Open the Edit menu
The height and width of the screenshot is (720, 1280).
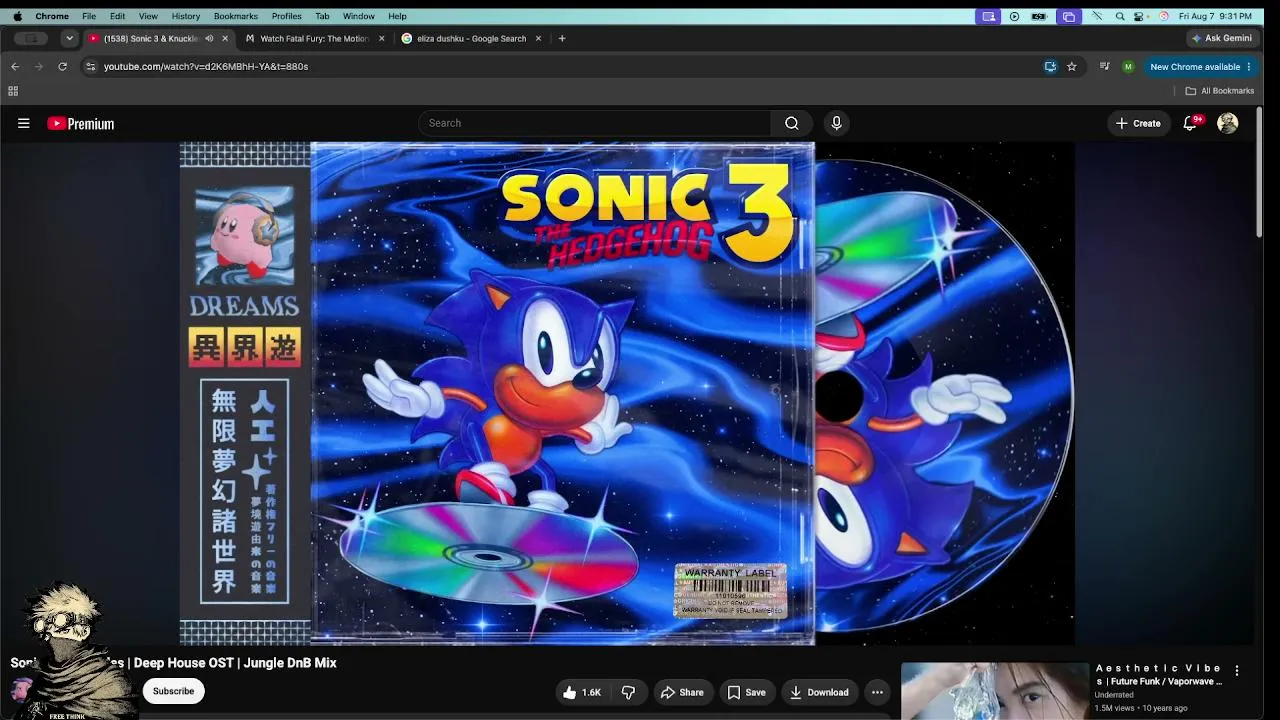(x=118, y=16)
